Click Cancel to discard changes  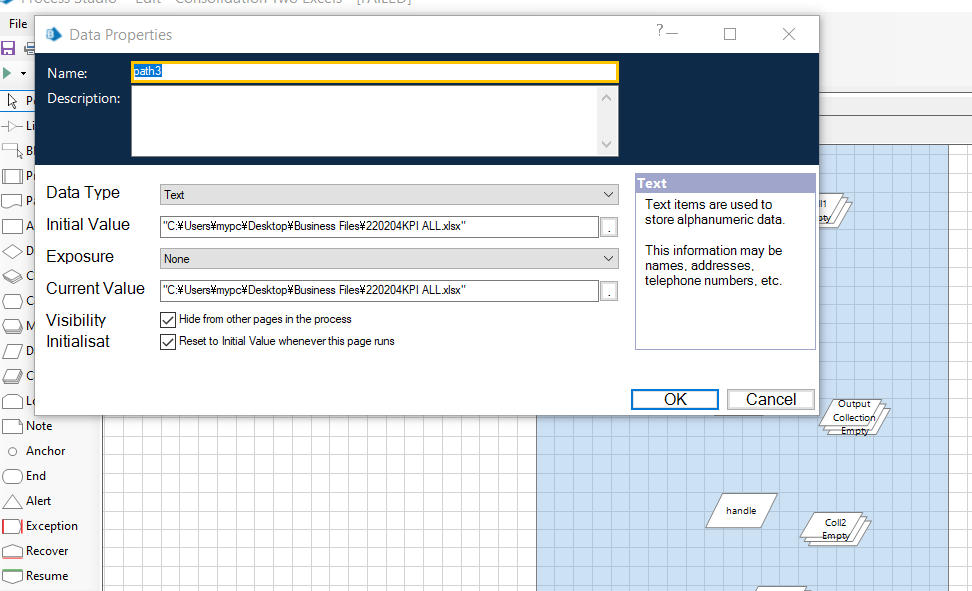[x=771, y=399]
